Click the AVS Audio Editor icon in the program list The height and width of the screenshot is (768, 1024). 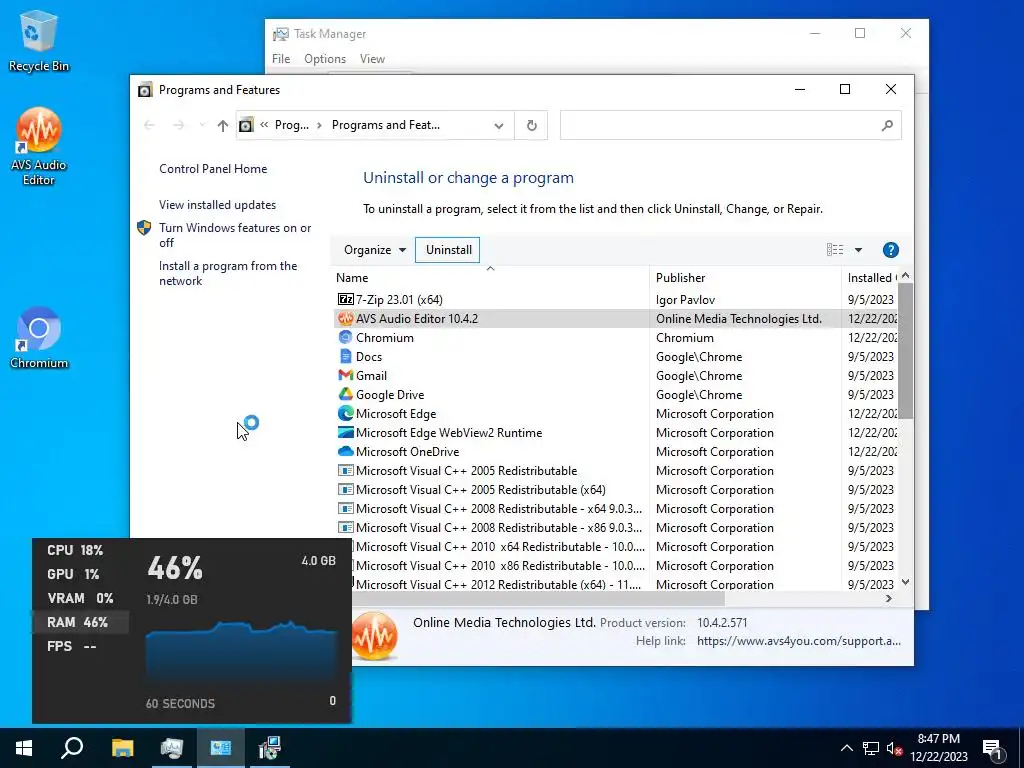pos(345,319)
